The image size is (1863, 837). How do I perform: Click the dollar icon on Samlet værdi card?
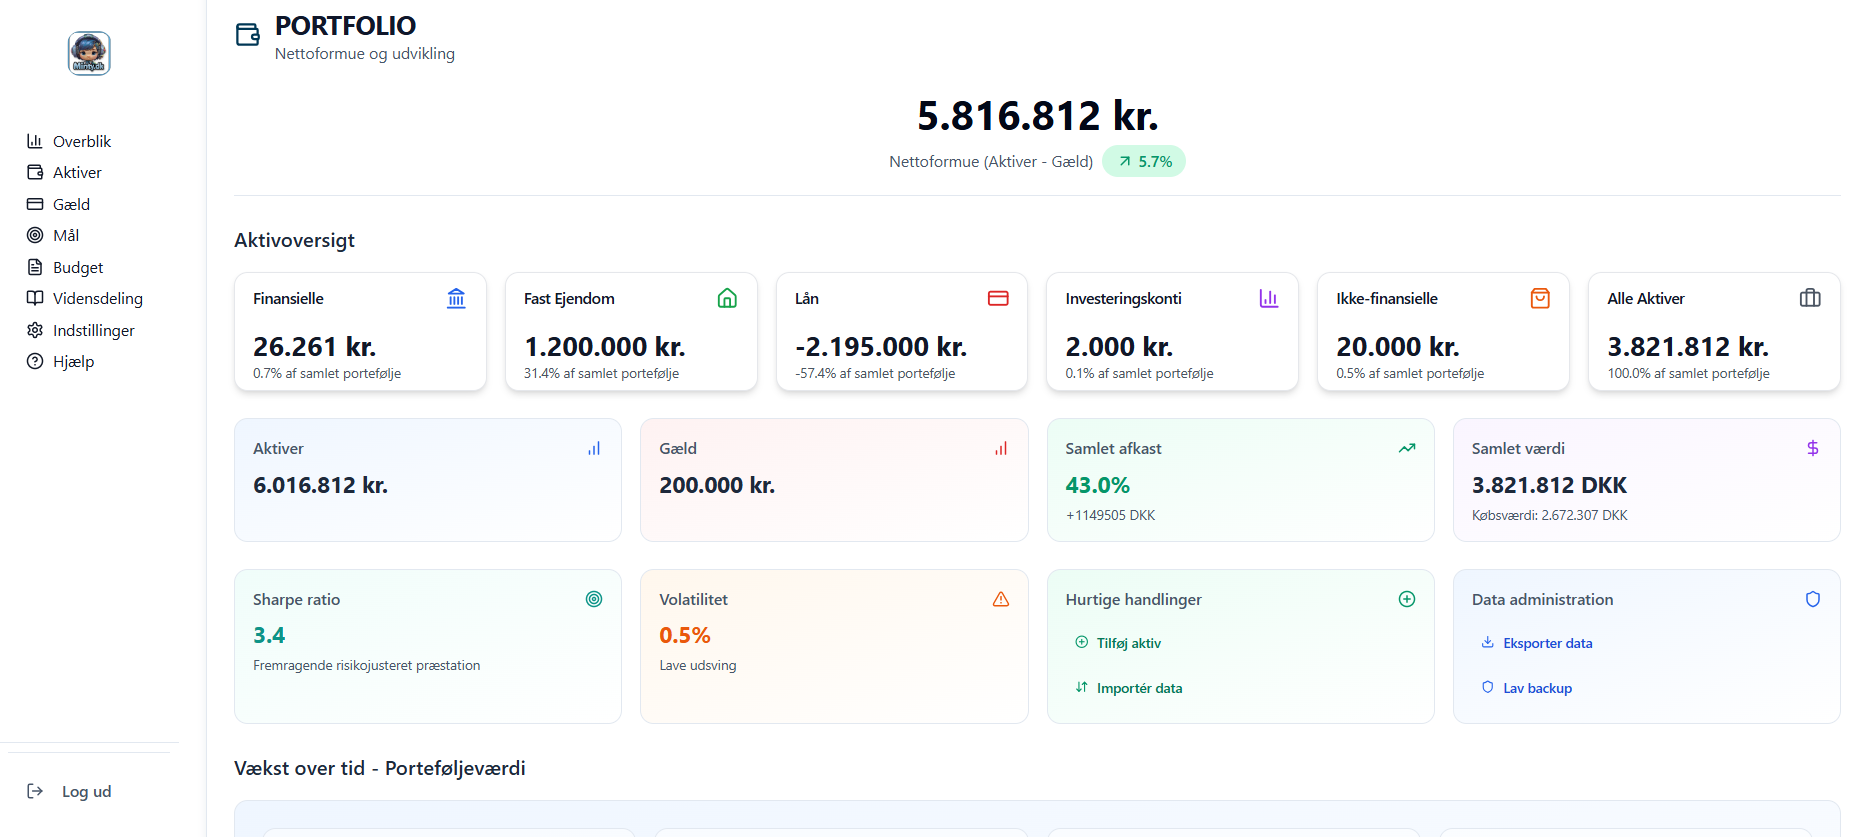[1812, 448]
